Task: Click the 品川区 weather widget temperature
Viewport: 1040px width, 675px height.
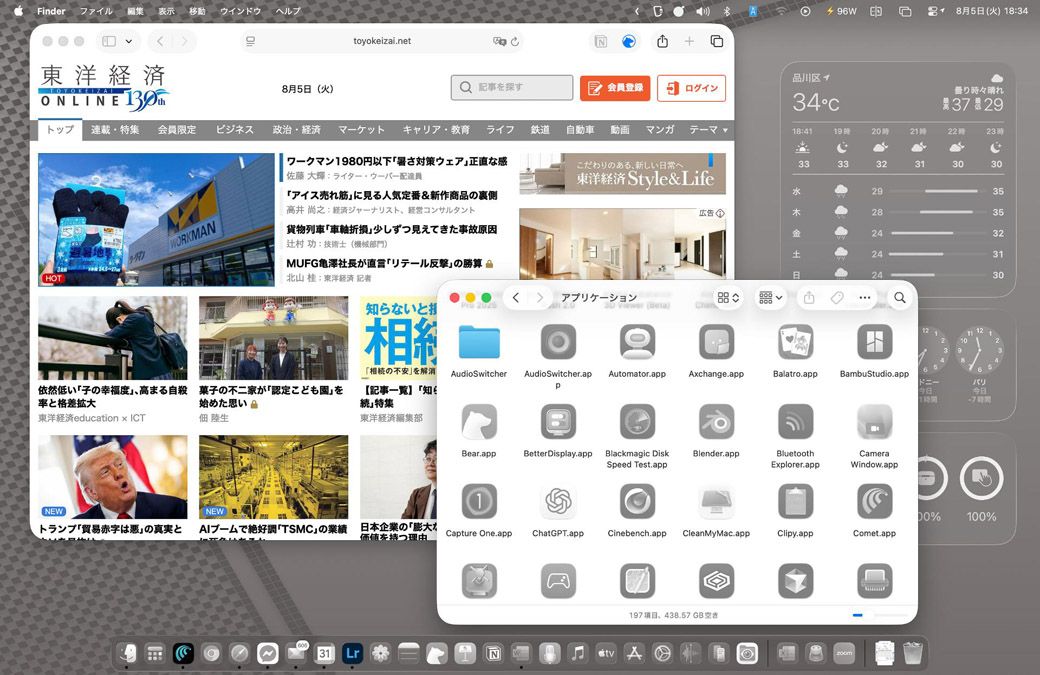Action: tap(815, 103)
